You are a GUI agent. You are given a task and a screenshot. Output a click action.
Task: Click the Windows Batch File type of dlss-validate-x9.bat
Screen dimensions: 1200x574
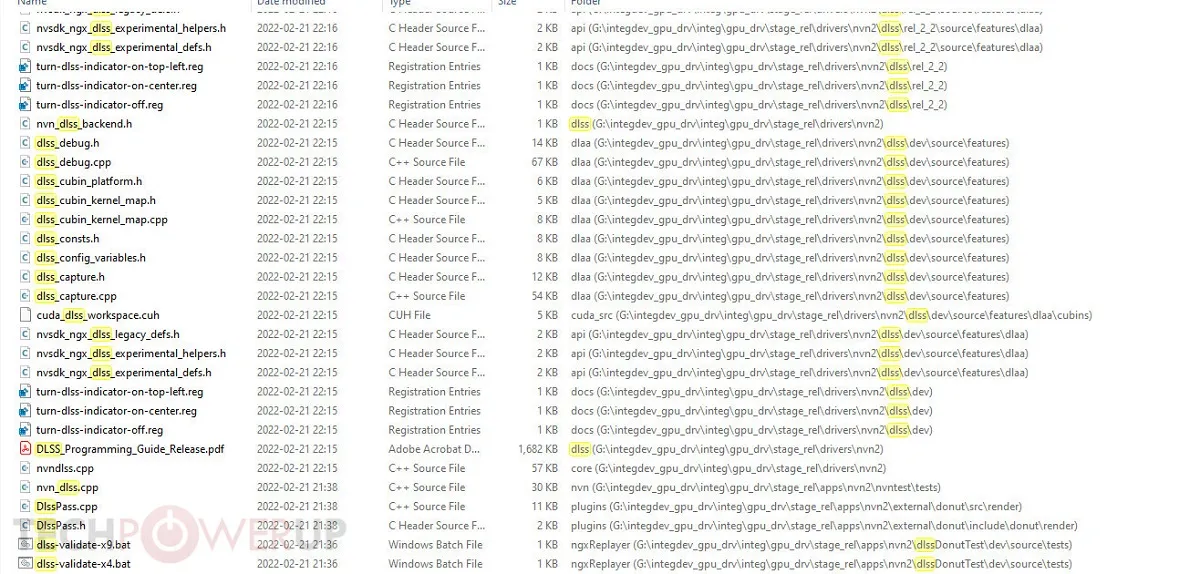coord(436,545)
